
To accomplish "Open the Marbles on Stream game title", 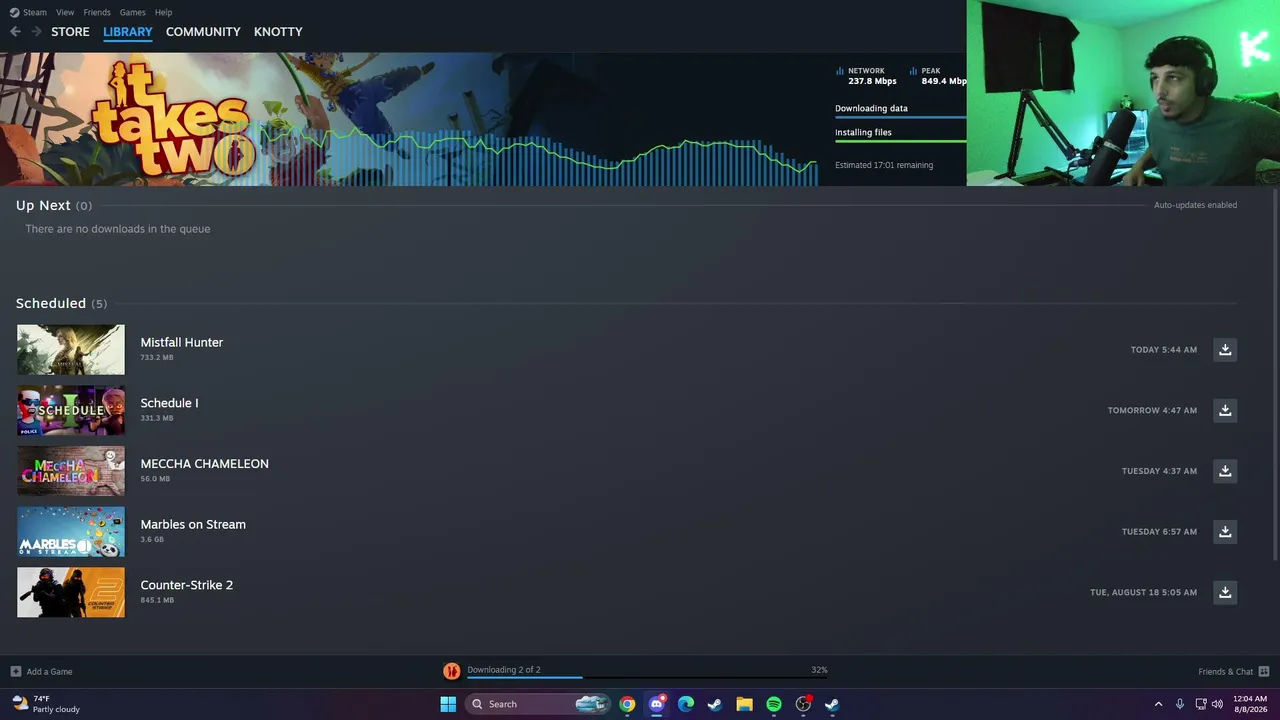I will 193,524.
